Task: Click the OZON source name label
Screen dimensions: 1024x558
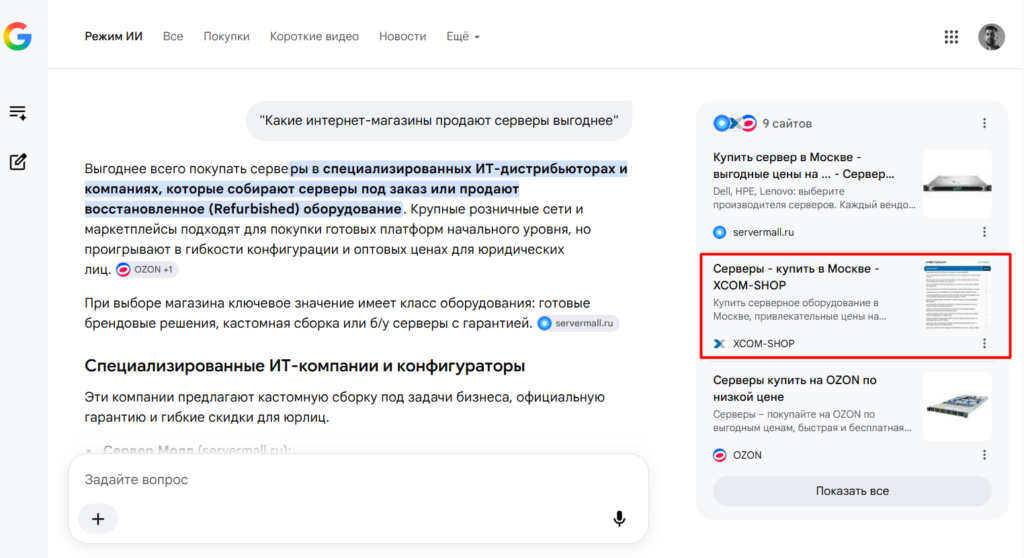Action: (747, 455)
